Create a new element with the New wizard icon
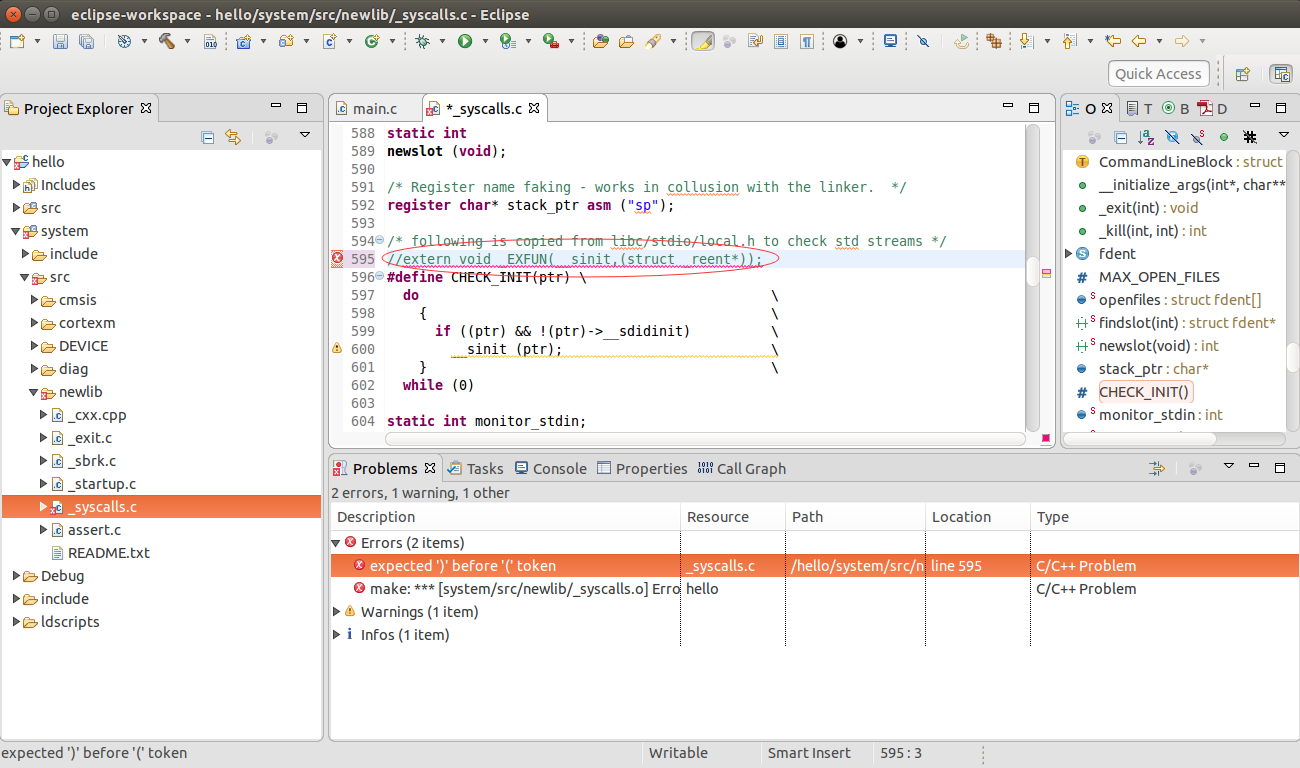 (16, 40)
